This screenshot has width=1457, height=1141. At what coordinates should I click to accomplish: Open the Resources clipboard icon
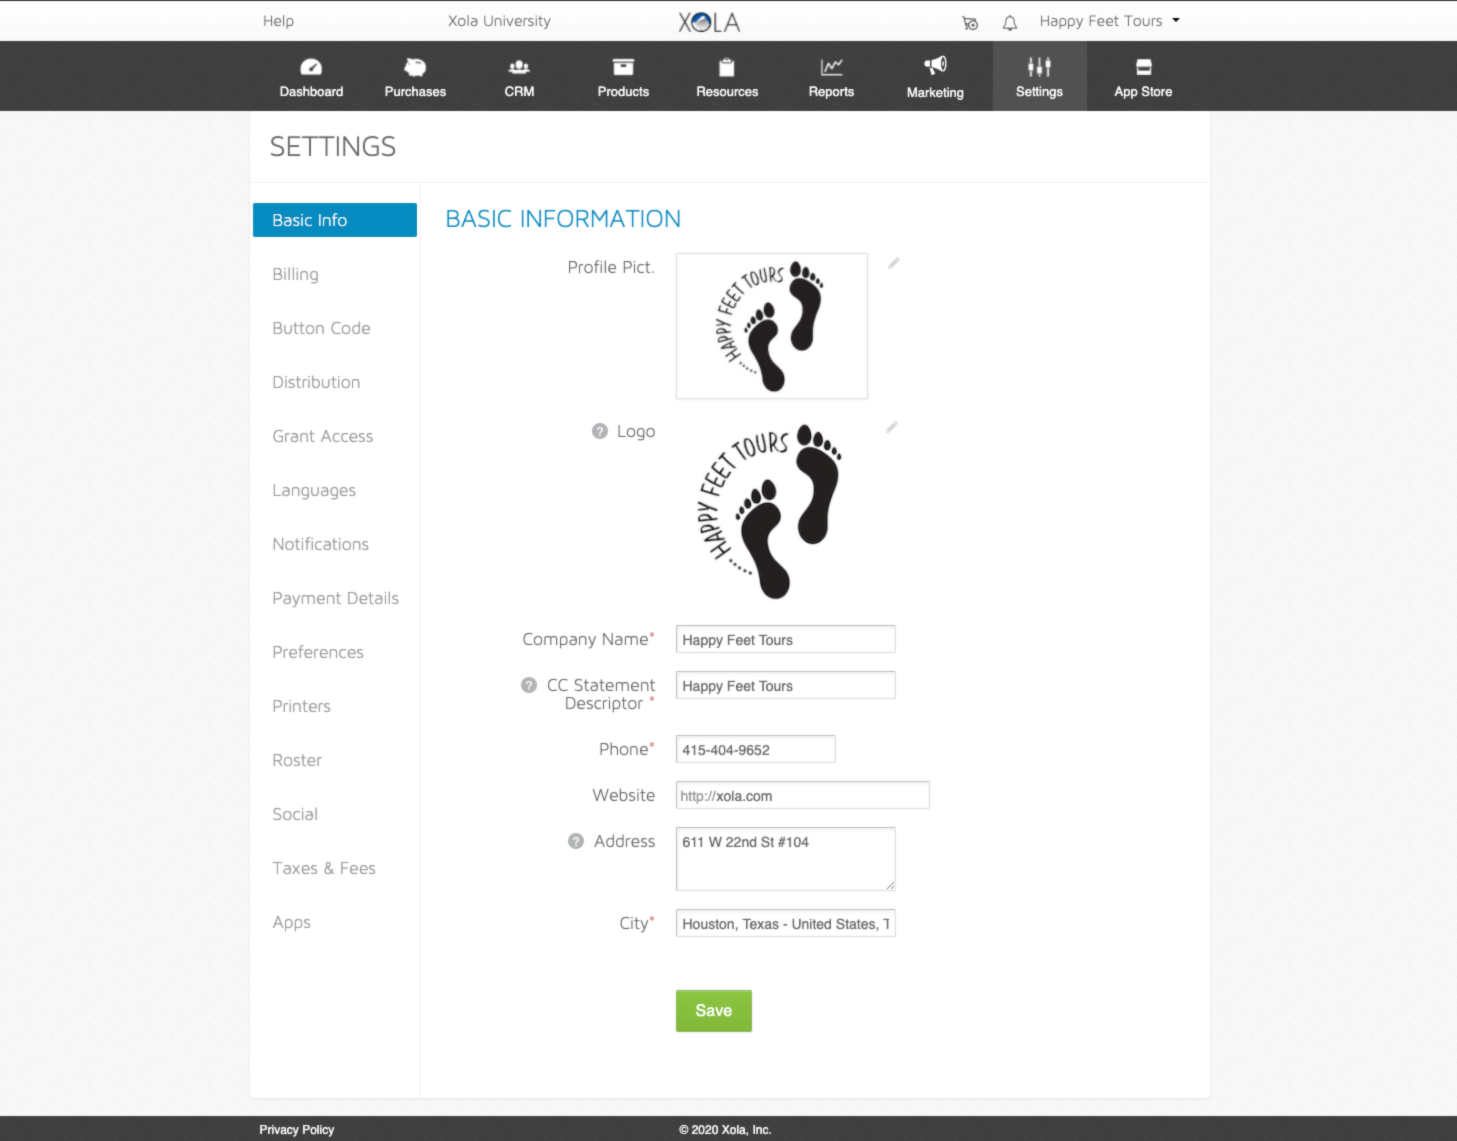click(727, 67)
